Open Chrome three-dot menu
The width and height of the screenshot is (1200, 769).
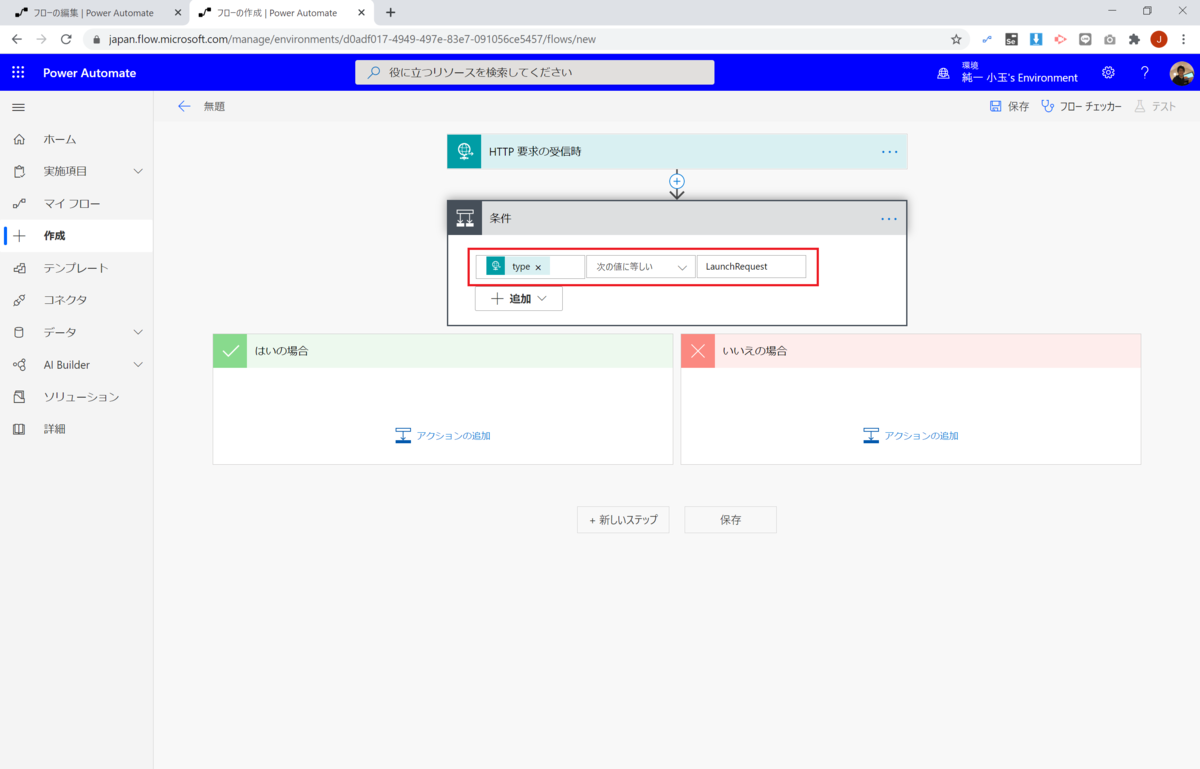coord(1184,39)
